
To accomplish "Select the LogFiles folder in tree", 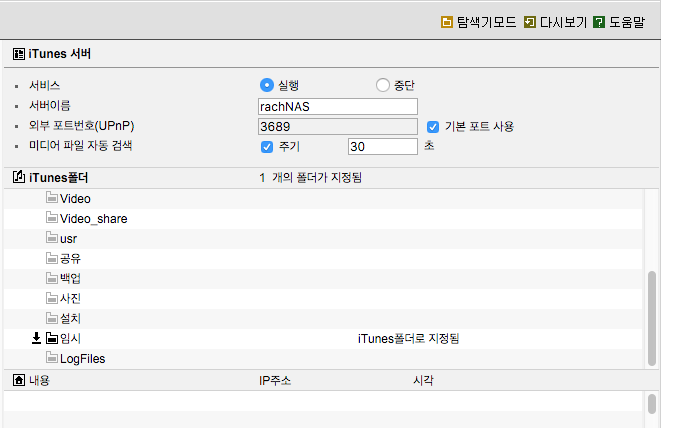I will (82, 359).
